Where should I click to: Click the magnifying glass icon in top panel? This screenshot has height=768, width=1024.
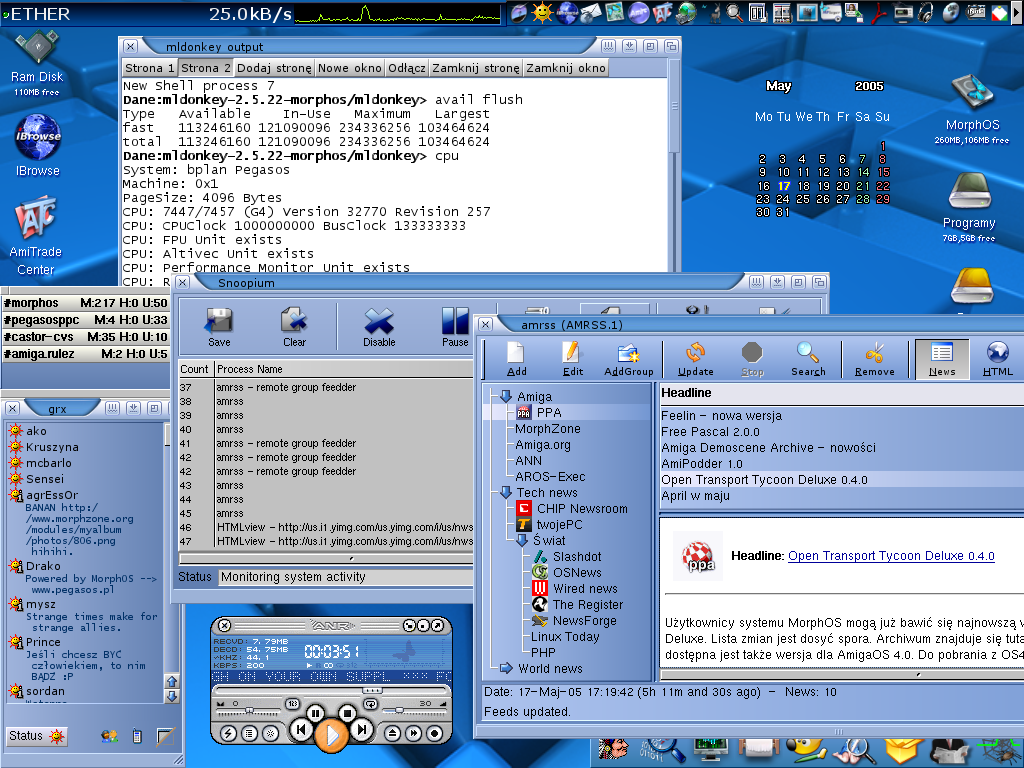[735, 12]
